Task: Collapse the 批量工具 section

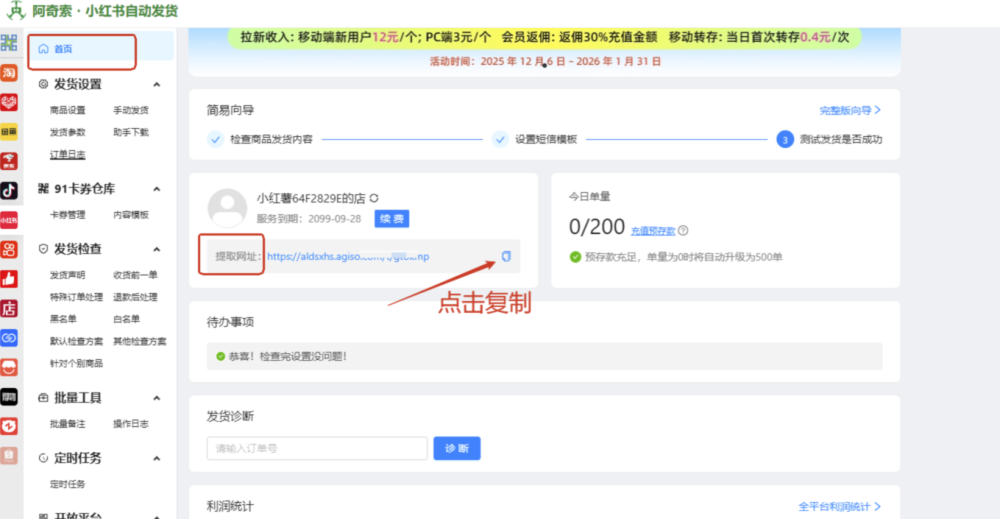Action: (156, 398)
